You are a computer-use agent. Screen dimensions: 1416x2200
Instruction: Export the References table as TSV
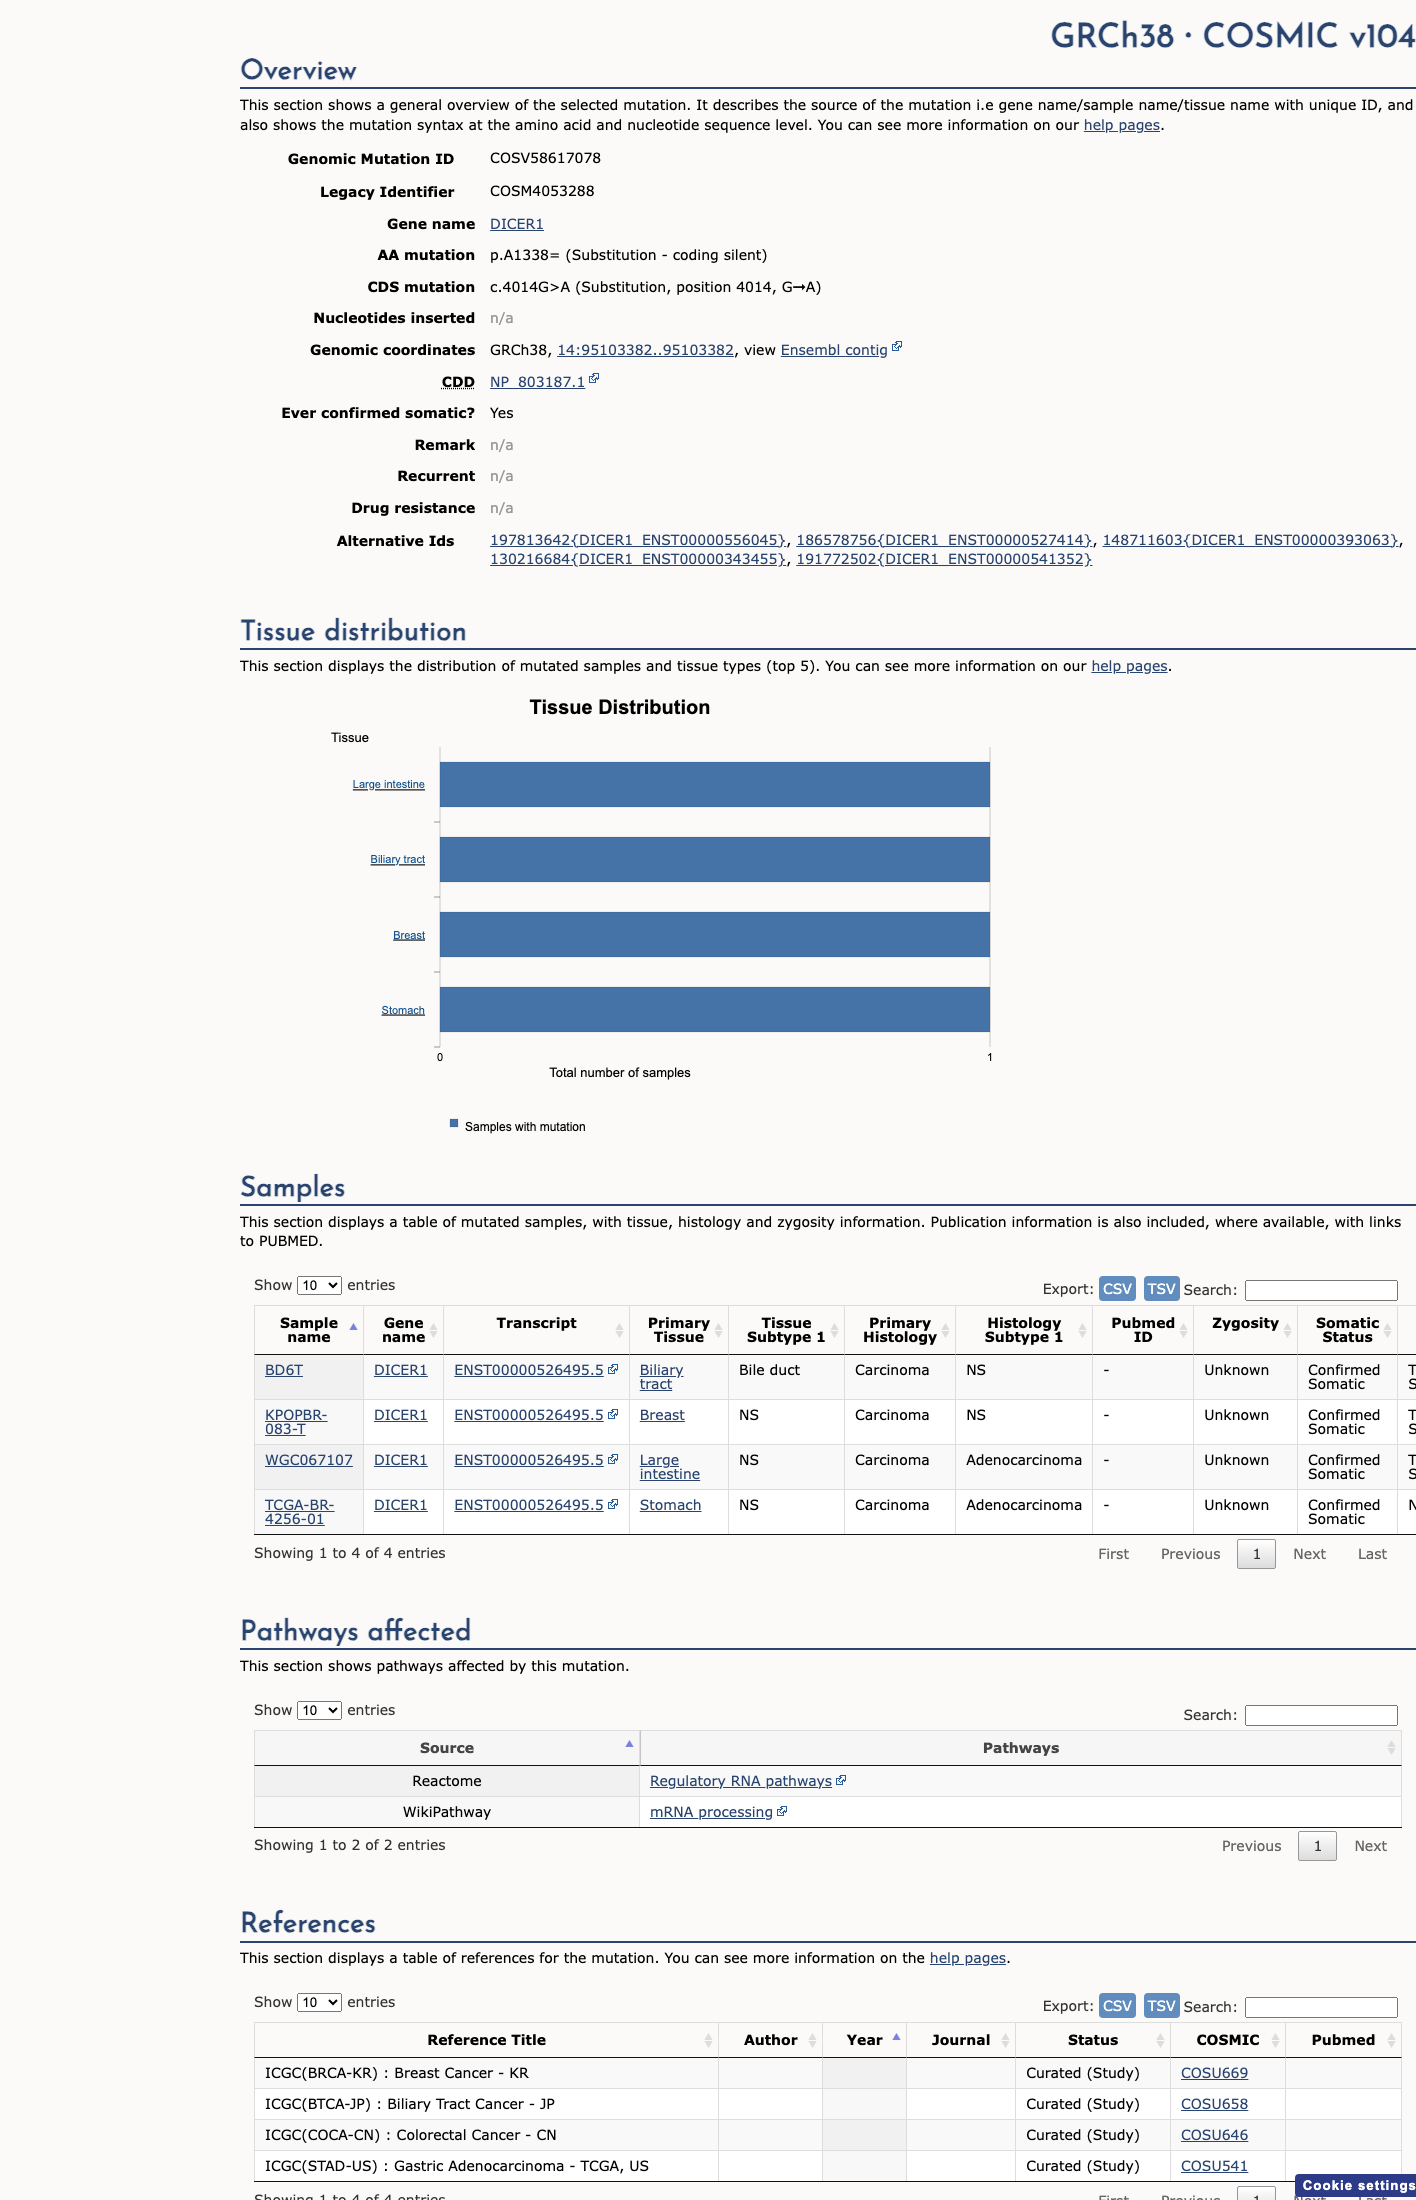[1161, 2006]
